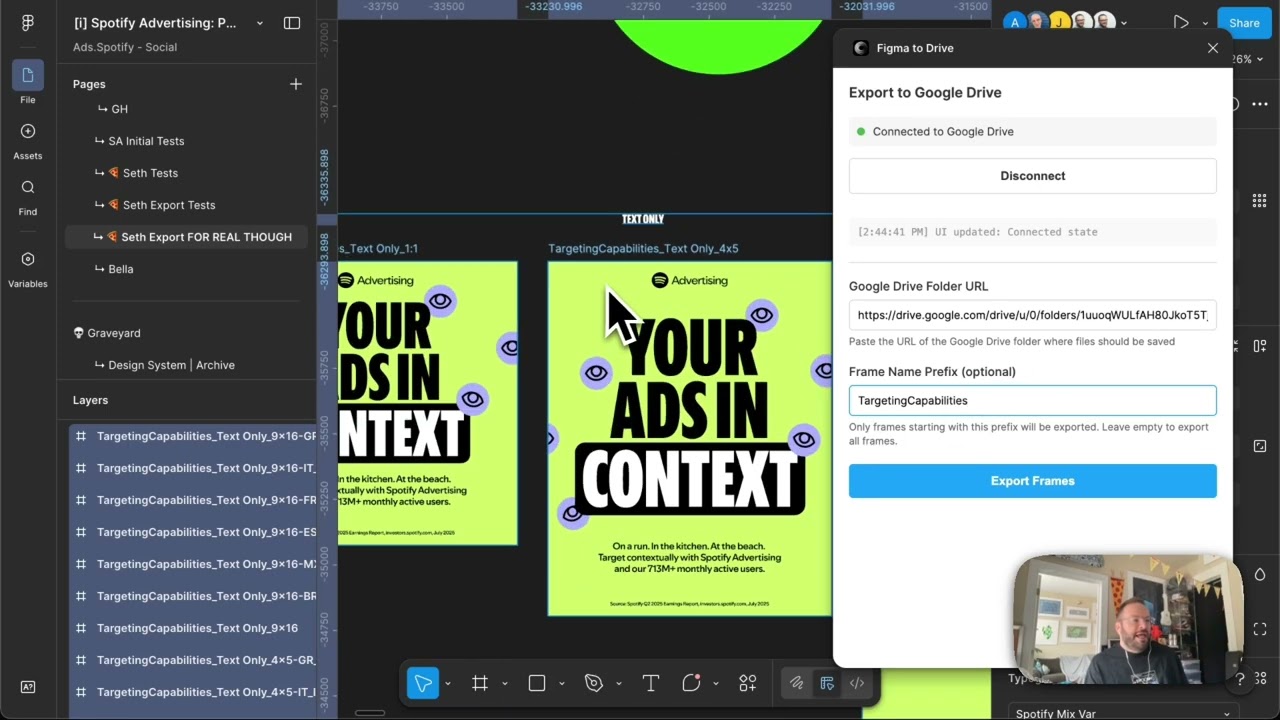Add a new page with plus icon
1280x720 pixels.
[x=295, y=84]
